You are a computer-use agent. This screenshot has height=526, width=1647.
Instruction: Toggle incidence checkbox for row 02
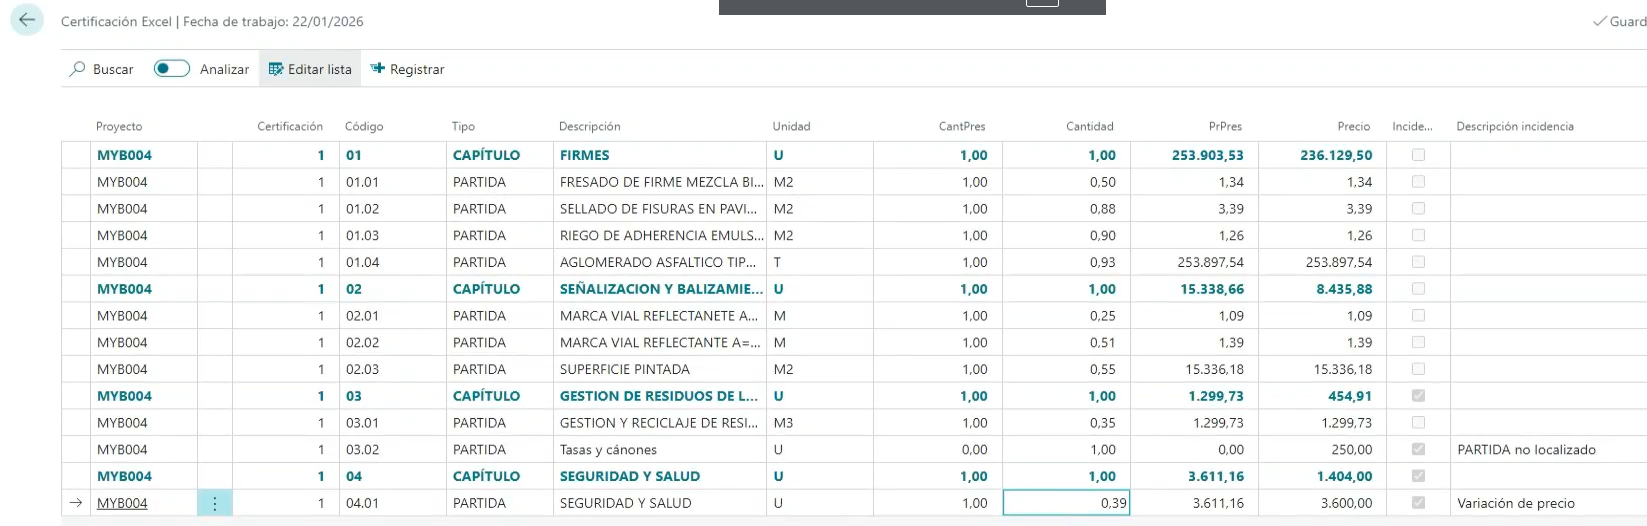[1418, 289]
